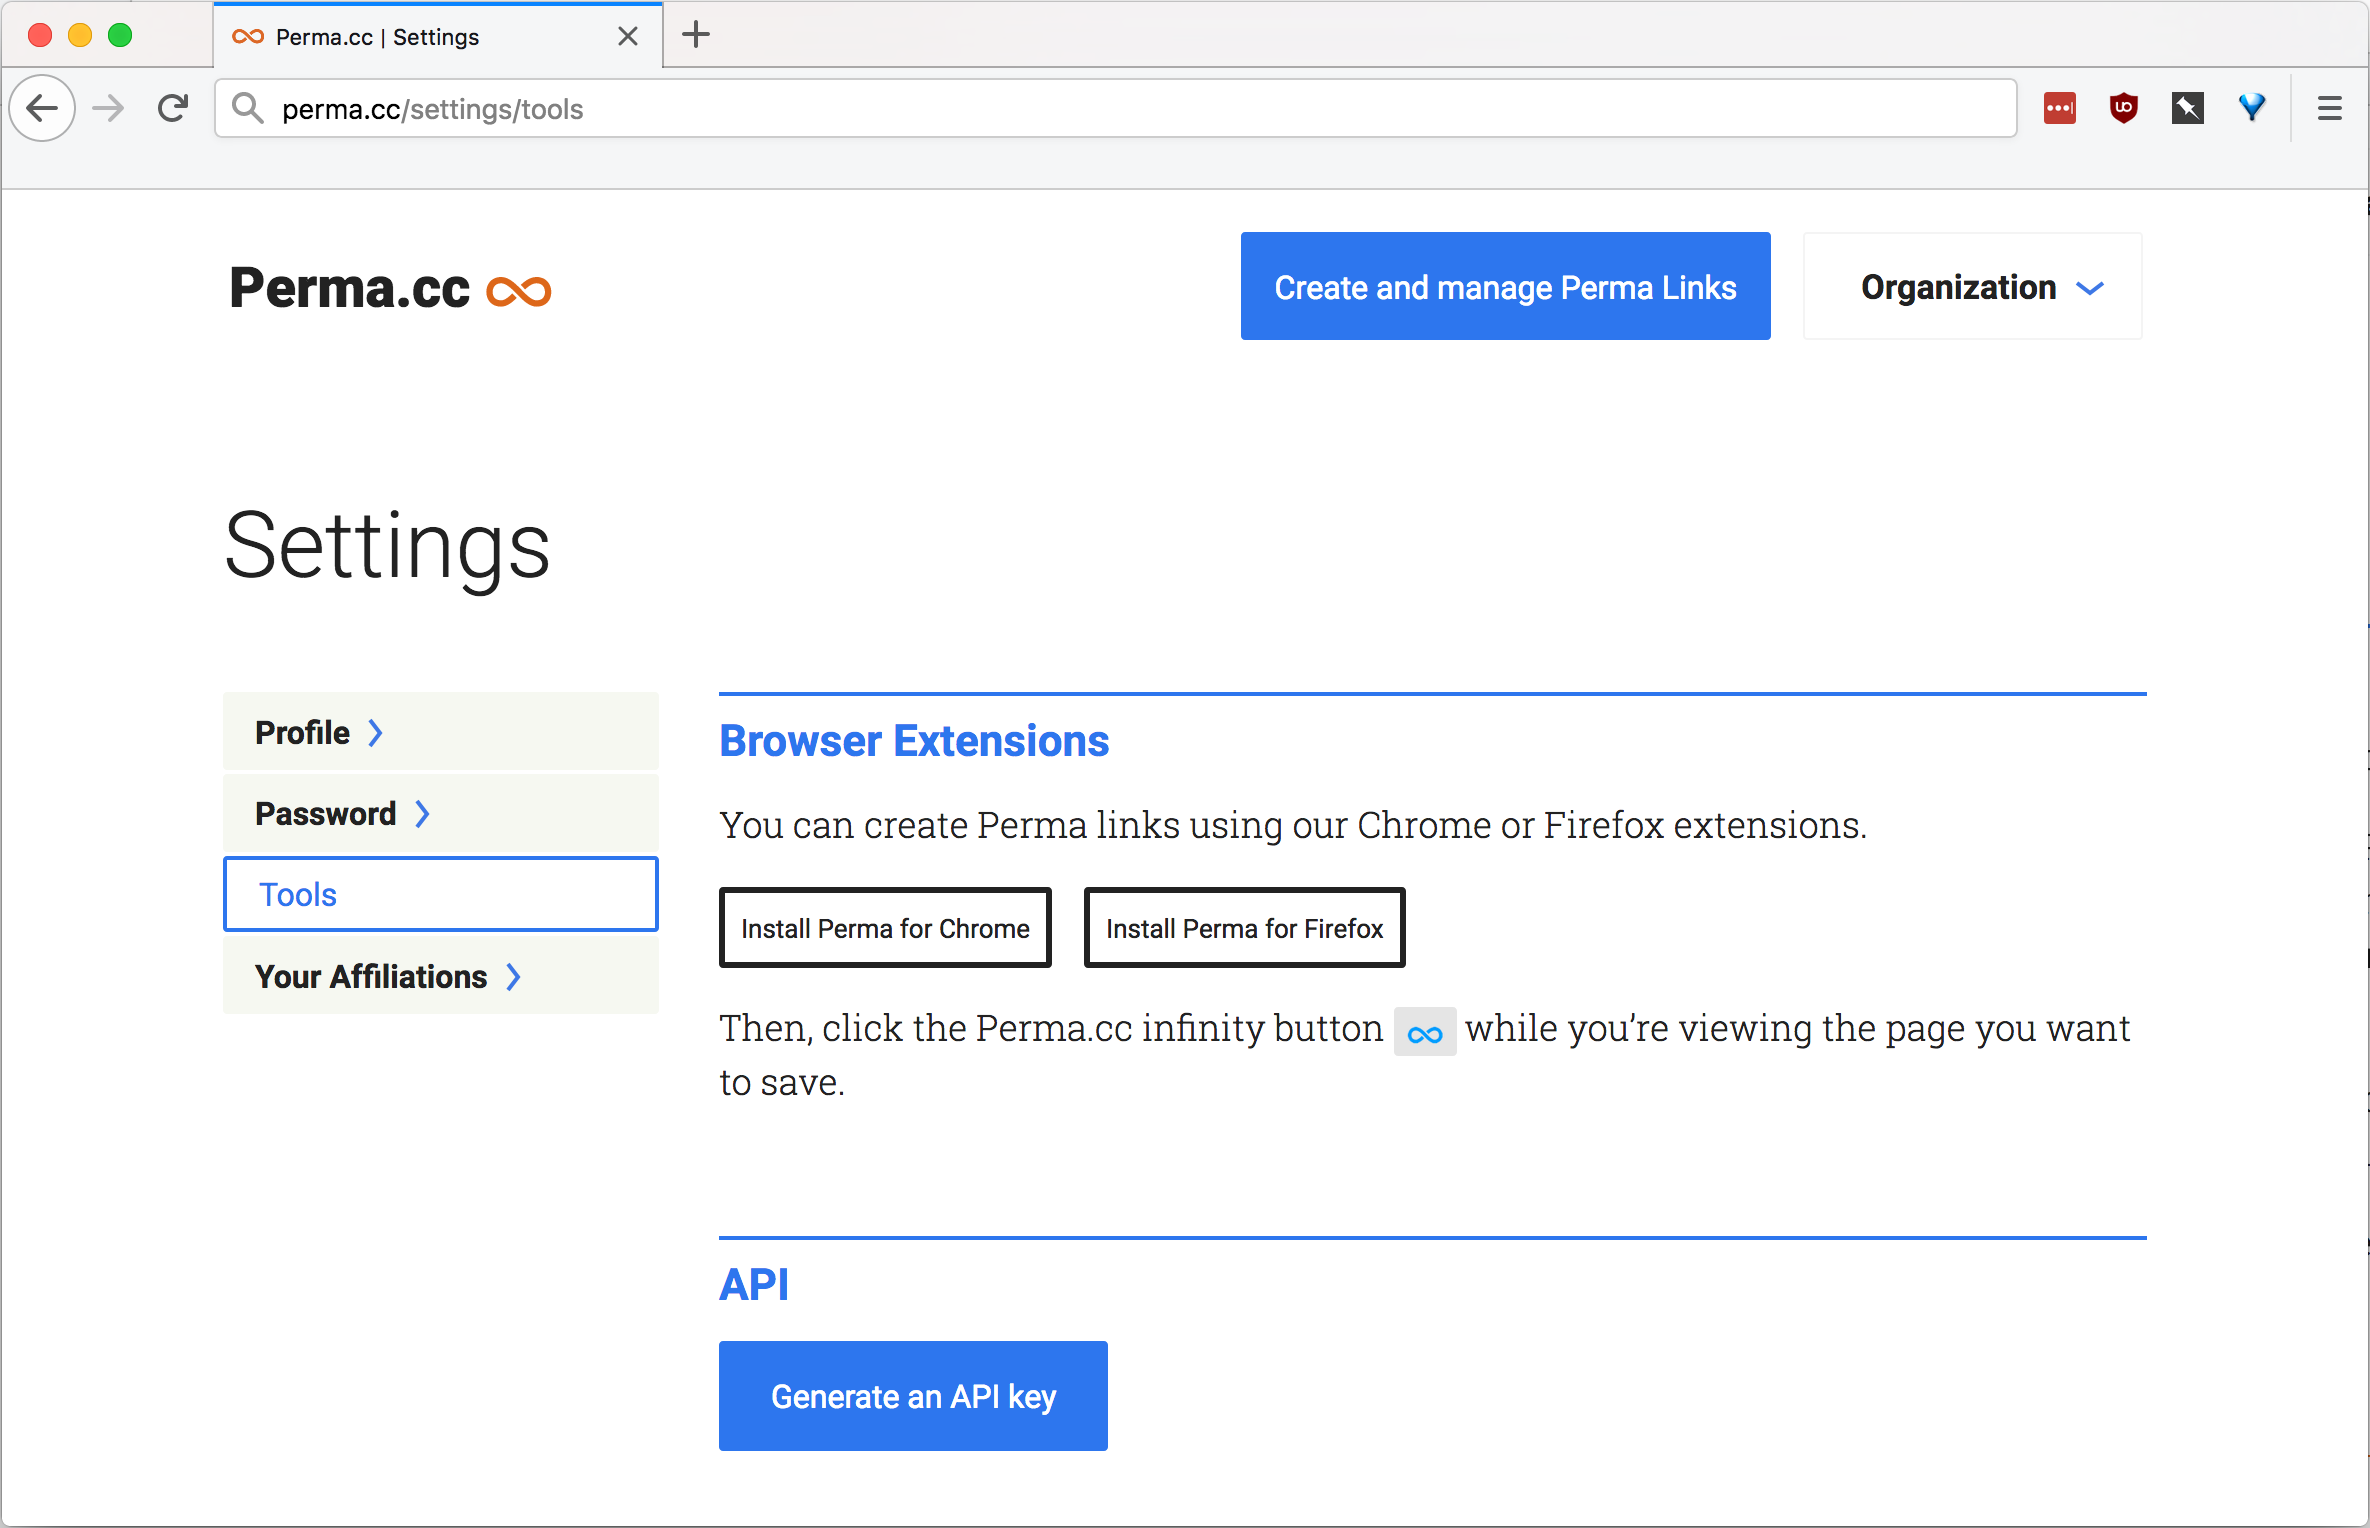
Task: Click the uMatrix extension icon
Action: [x=2187, y=109]
